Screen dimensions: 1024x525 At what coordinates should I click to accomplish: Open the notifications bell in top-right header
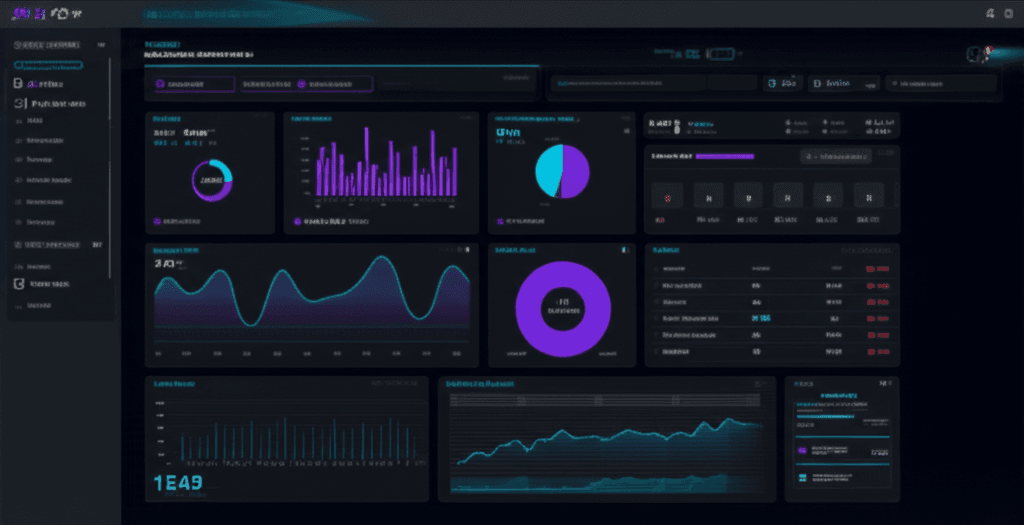tap(990, 13)
